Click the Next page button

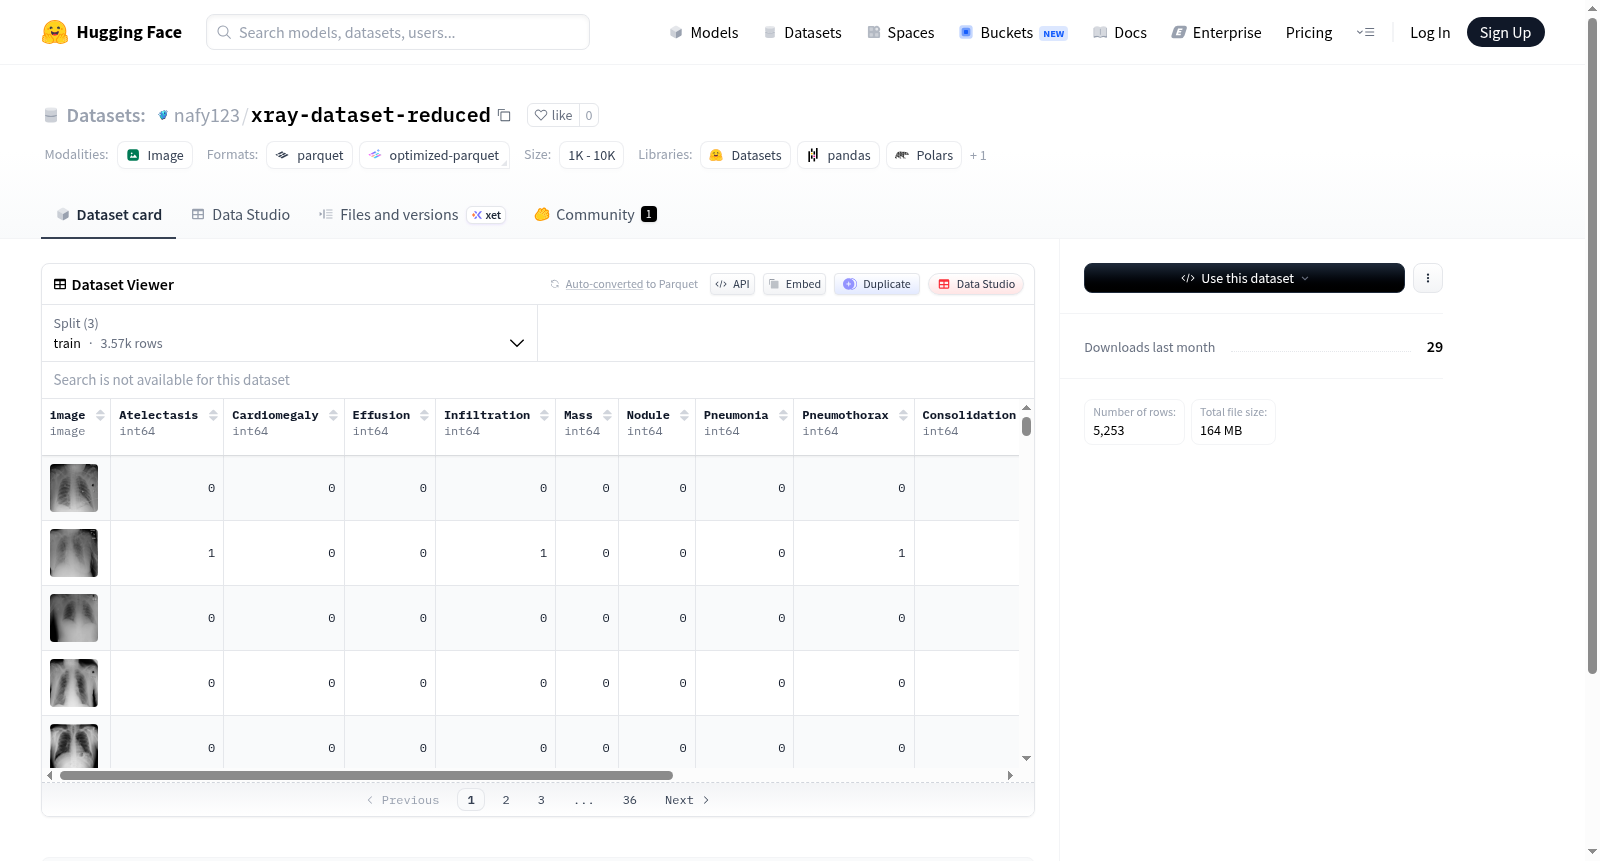pyautogui.click(x=687, y=800)
